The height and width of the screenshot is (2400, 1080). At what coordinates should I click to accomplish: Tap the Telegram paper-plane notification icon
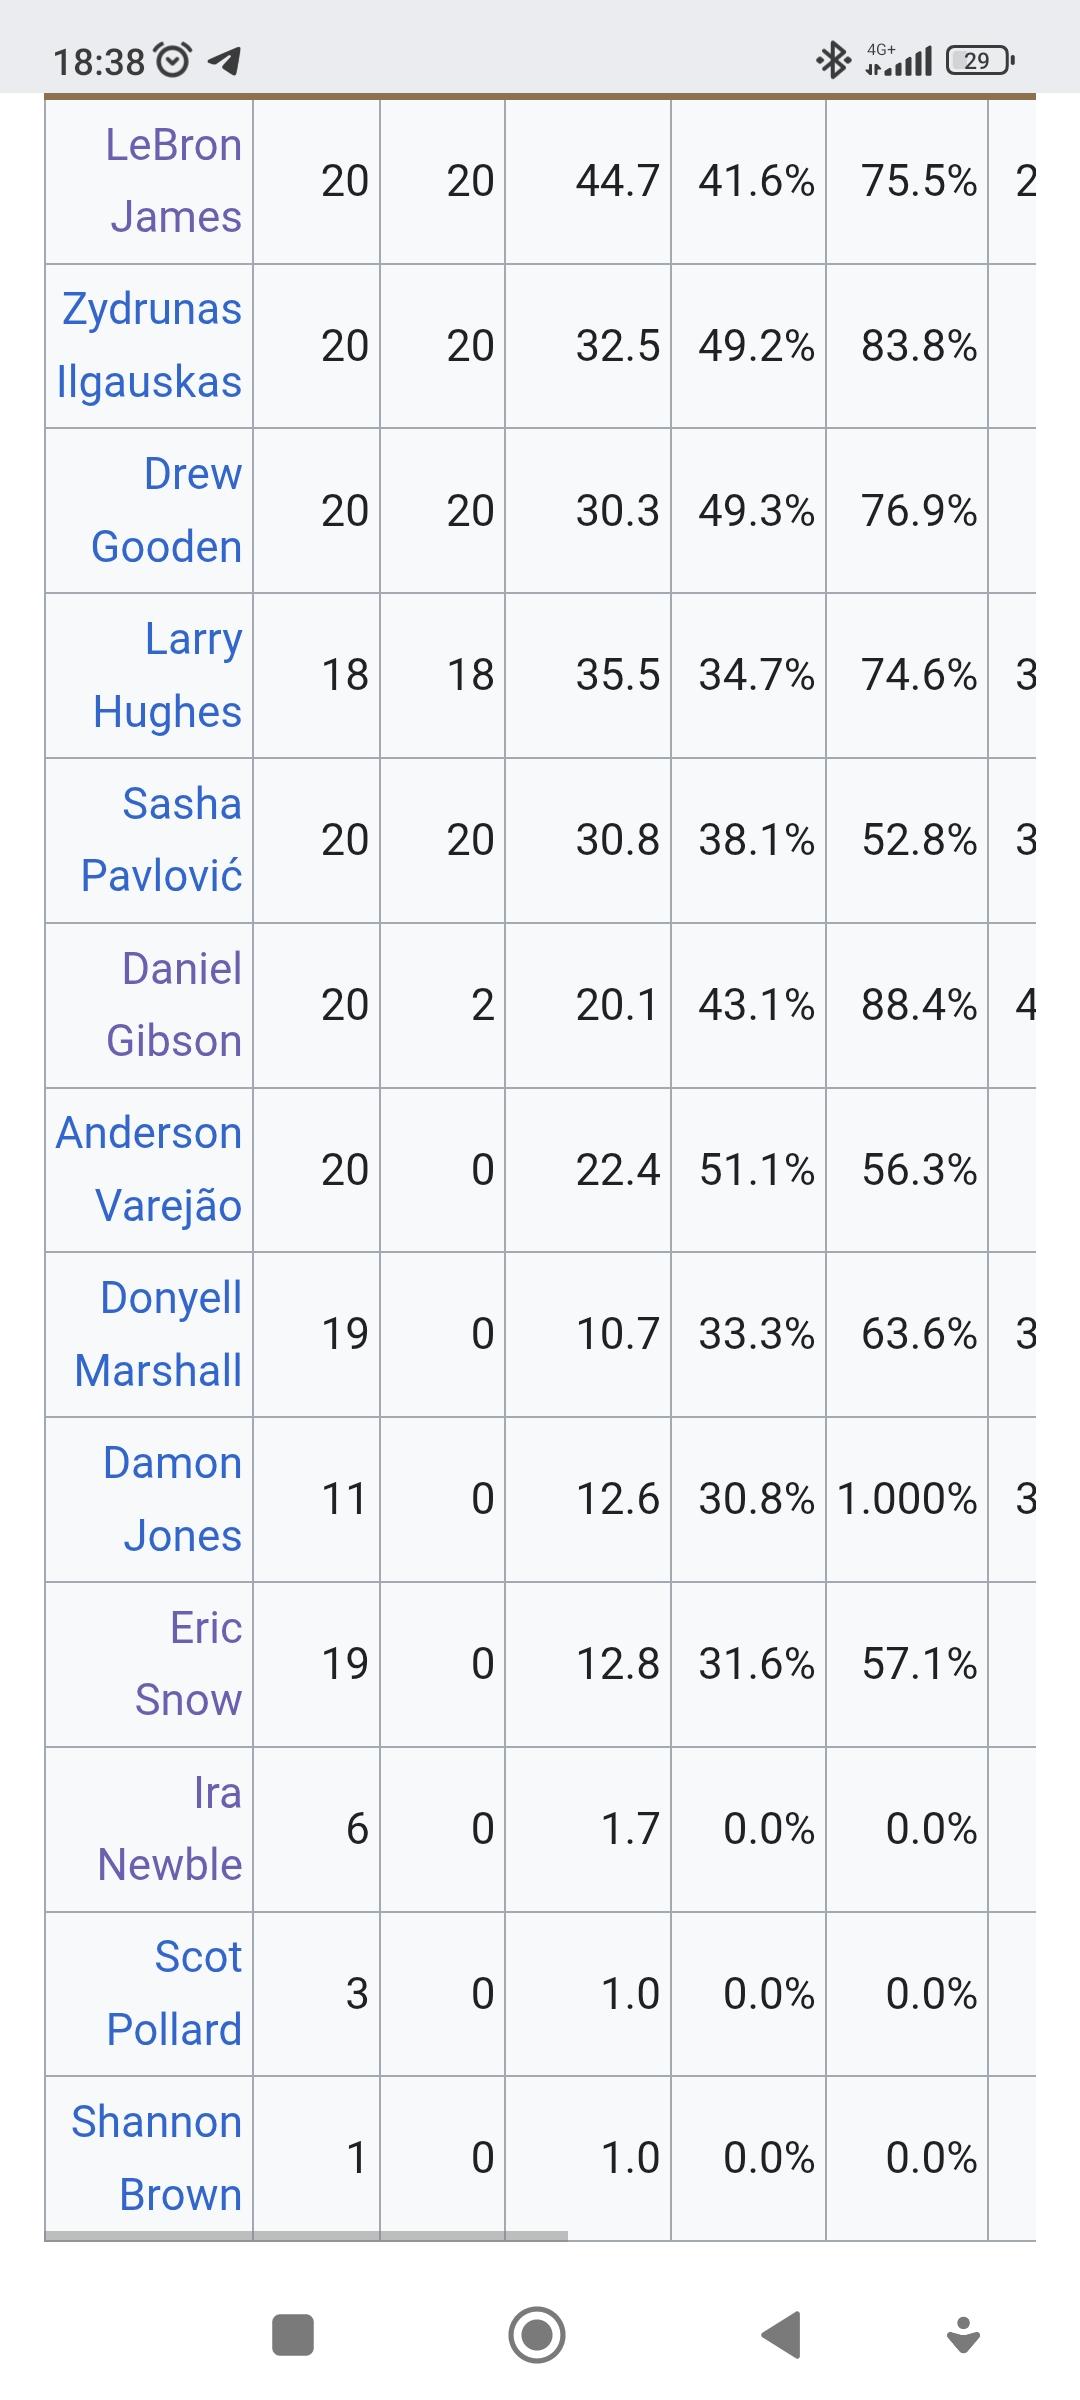coord(224,62)
